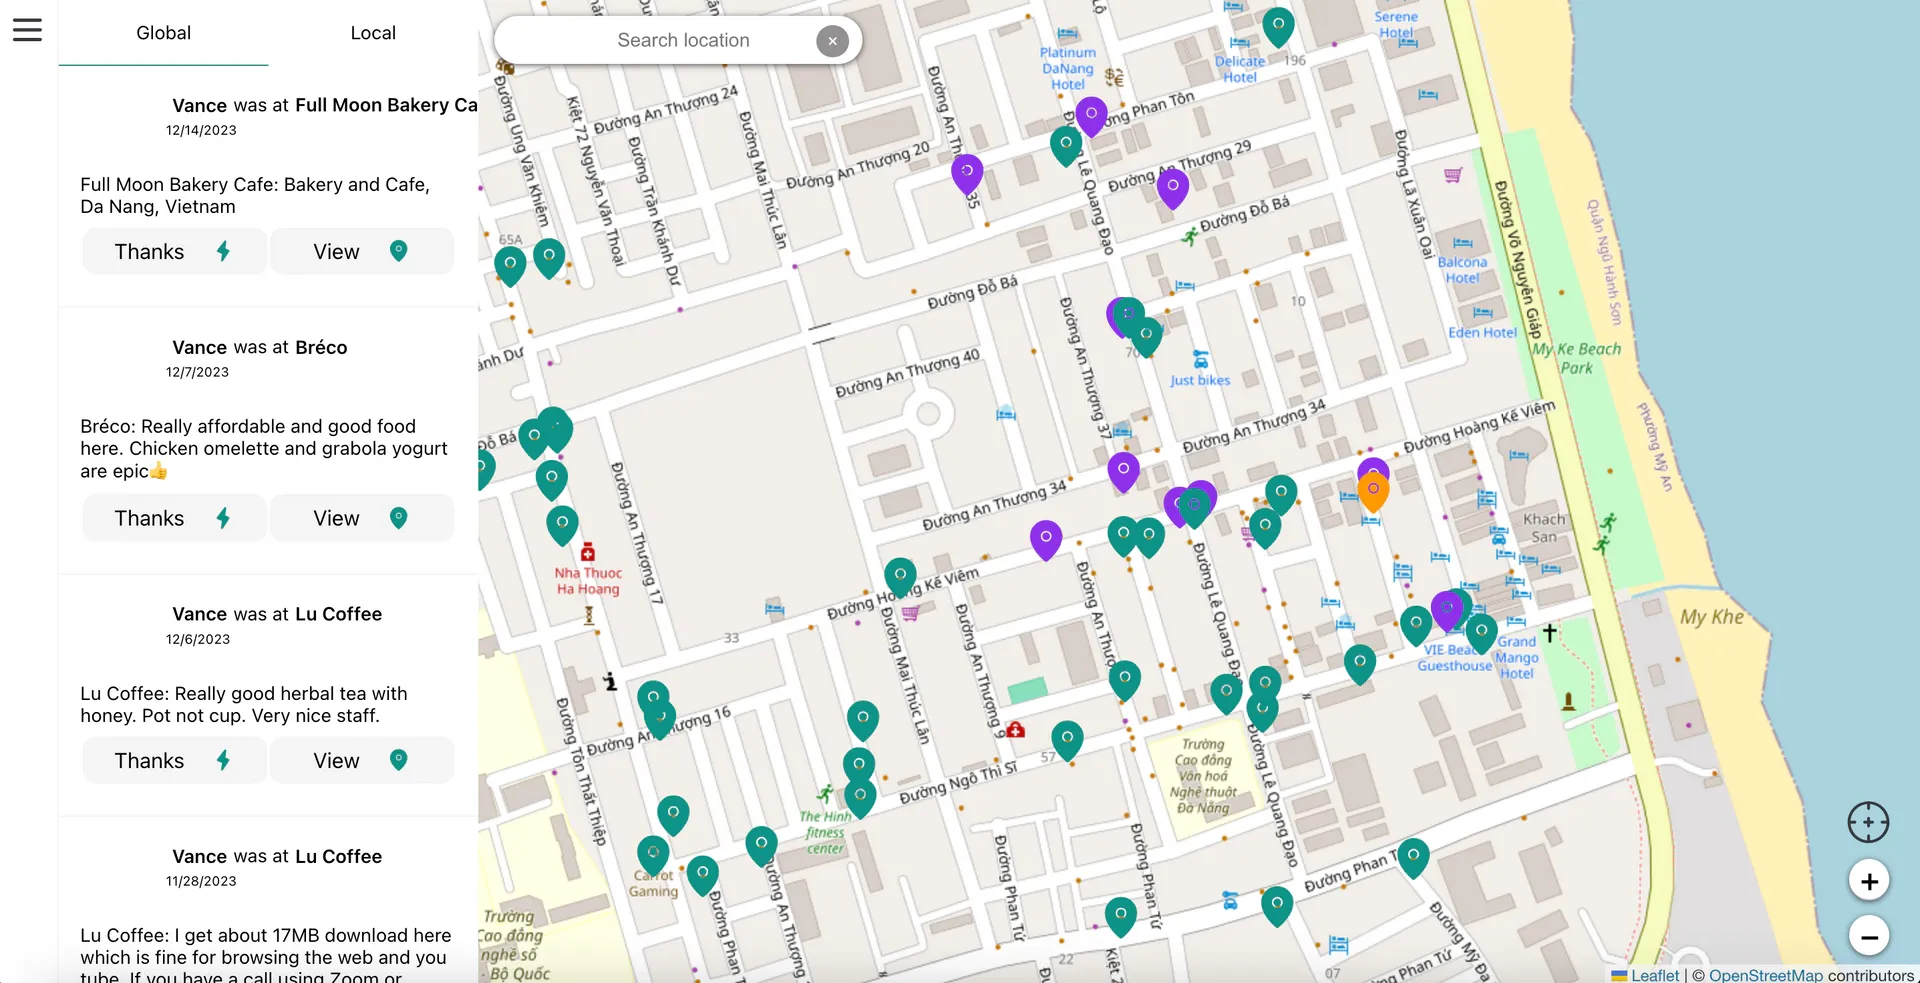This screenshot has height=983, width=1920.
Task: Zoom in on the map
Action: tap(1868, 881)
